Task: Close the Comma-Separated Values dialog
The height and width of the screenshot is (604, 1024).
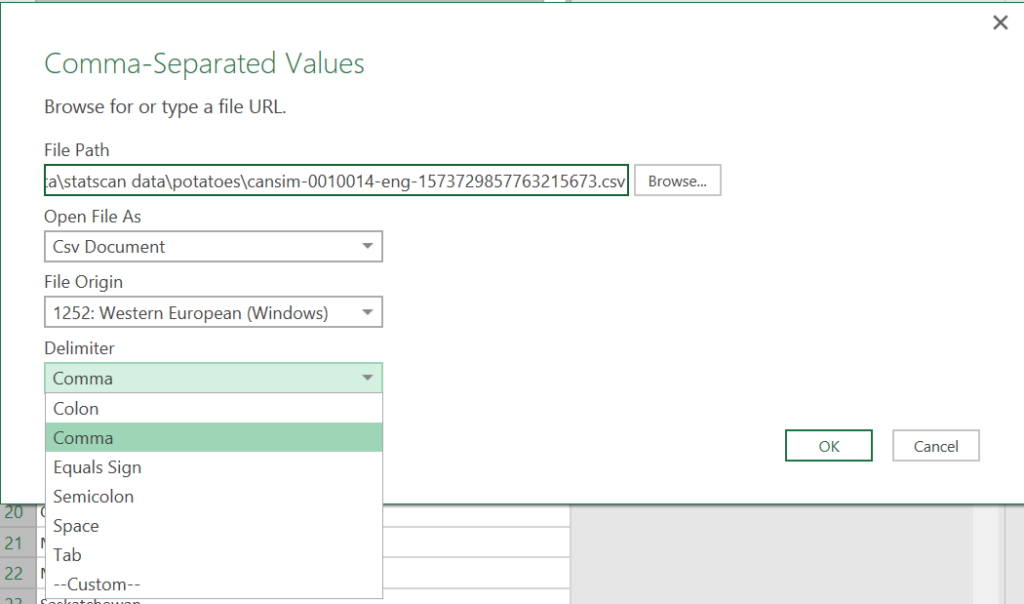Action: [x=999, y=23]
